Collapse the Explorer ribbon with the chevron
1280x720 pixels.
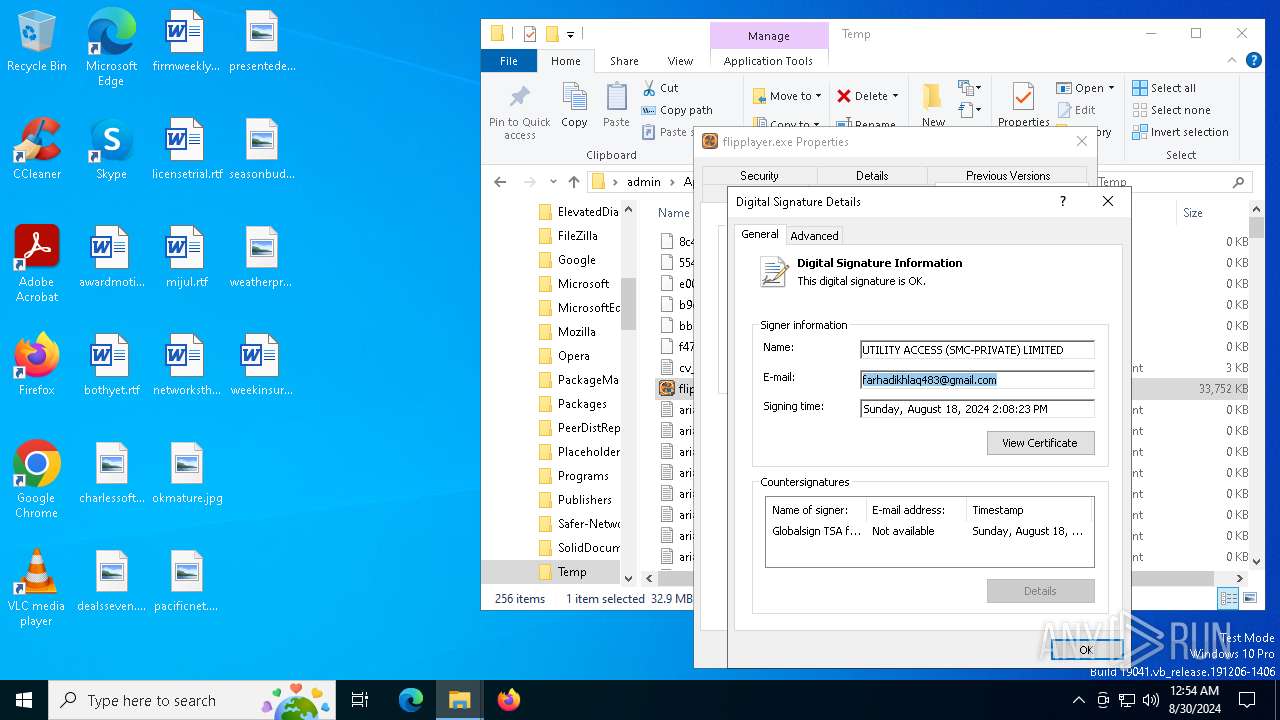(1232, 61)
